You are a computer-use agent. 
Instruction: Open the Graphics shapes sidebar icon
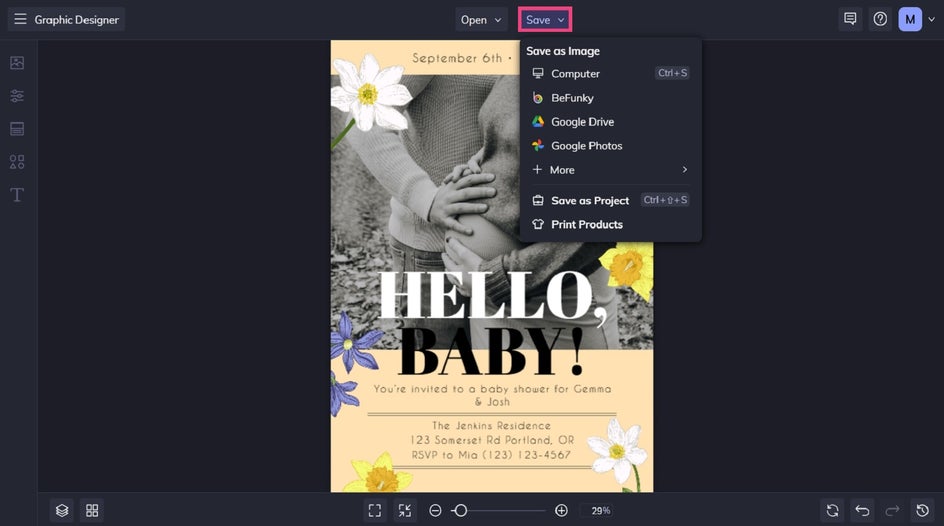tap(17, 161)
